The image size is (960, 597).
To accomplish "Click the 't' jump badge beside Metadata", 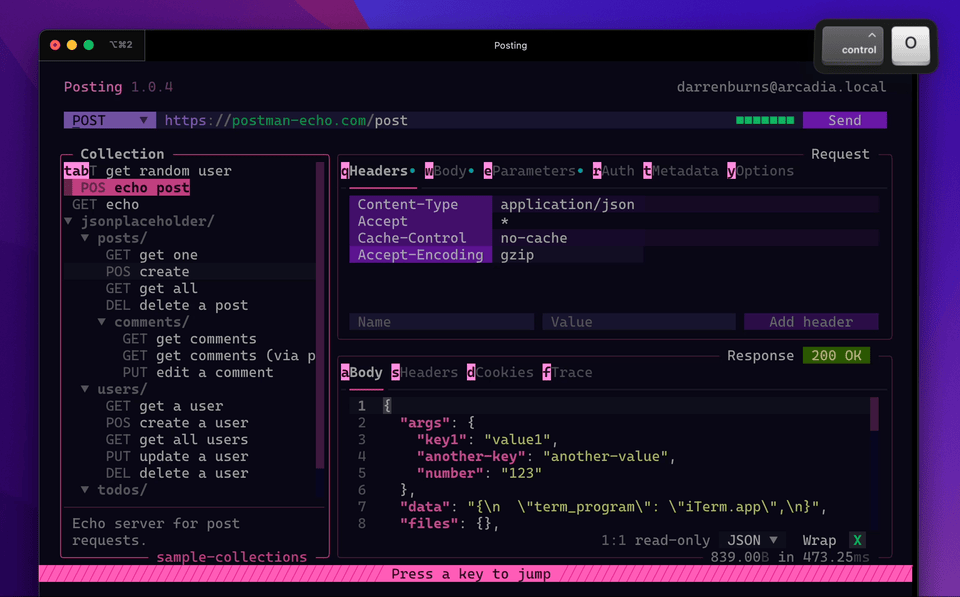I will (647, 171).
